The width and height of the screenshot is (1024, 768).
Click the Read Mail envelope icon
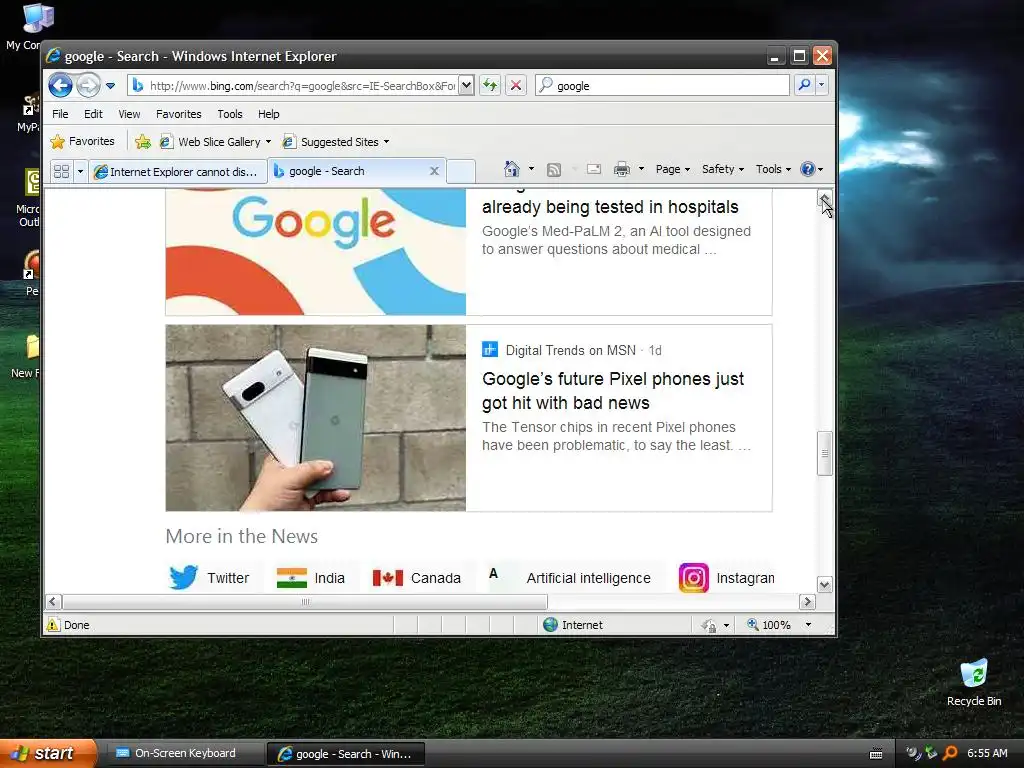tap(594, 169)
